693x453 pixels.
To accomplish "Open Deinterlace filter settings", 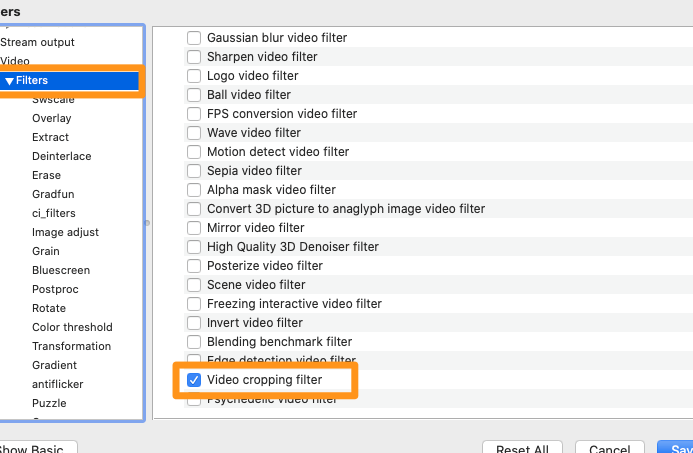I will click(61, 156).
